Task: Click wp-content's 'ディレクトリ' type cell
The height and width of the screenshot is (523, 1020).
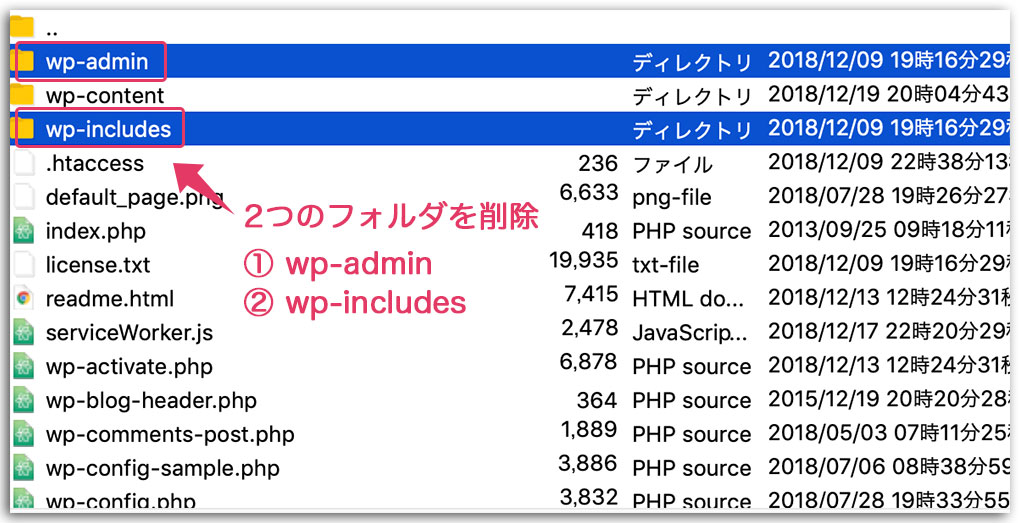Action: [x=692, y=96]
